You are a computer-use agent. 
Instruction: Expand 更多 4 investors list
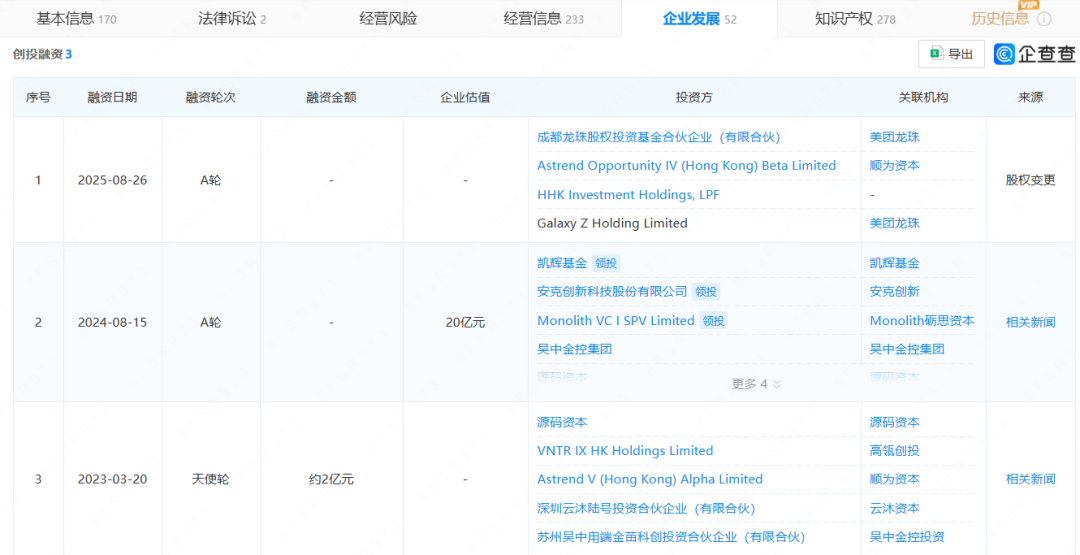point(756,384)
